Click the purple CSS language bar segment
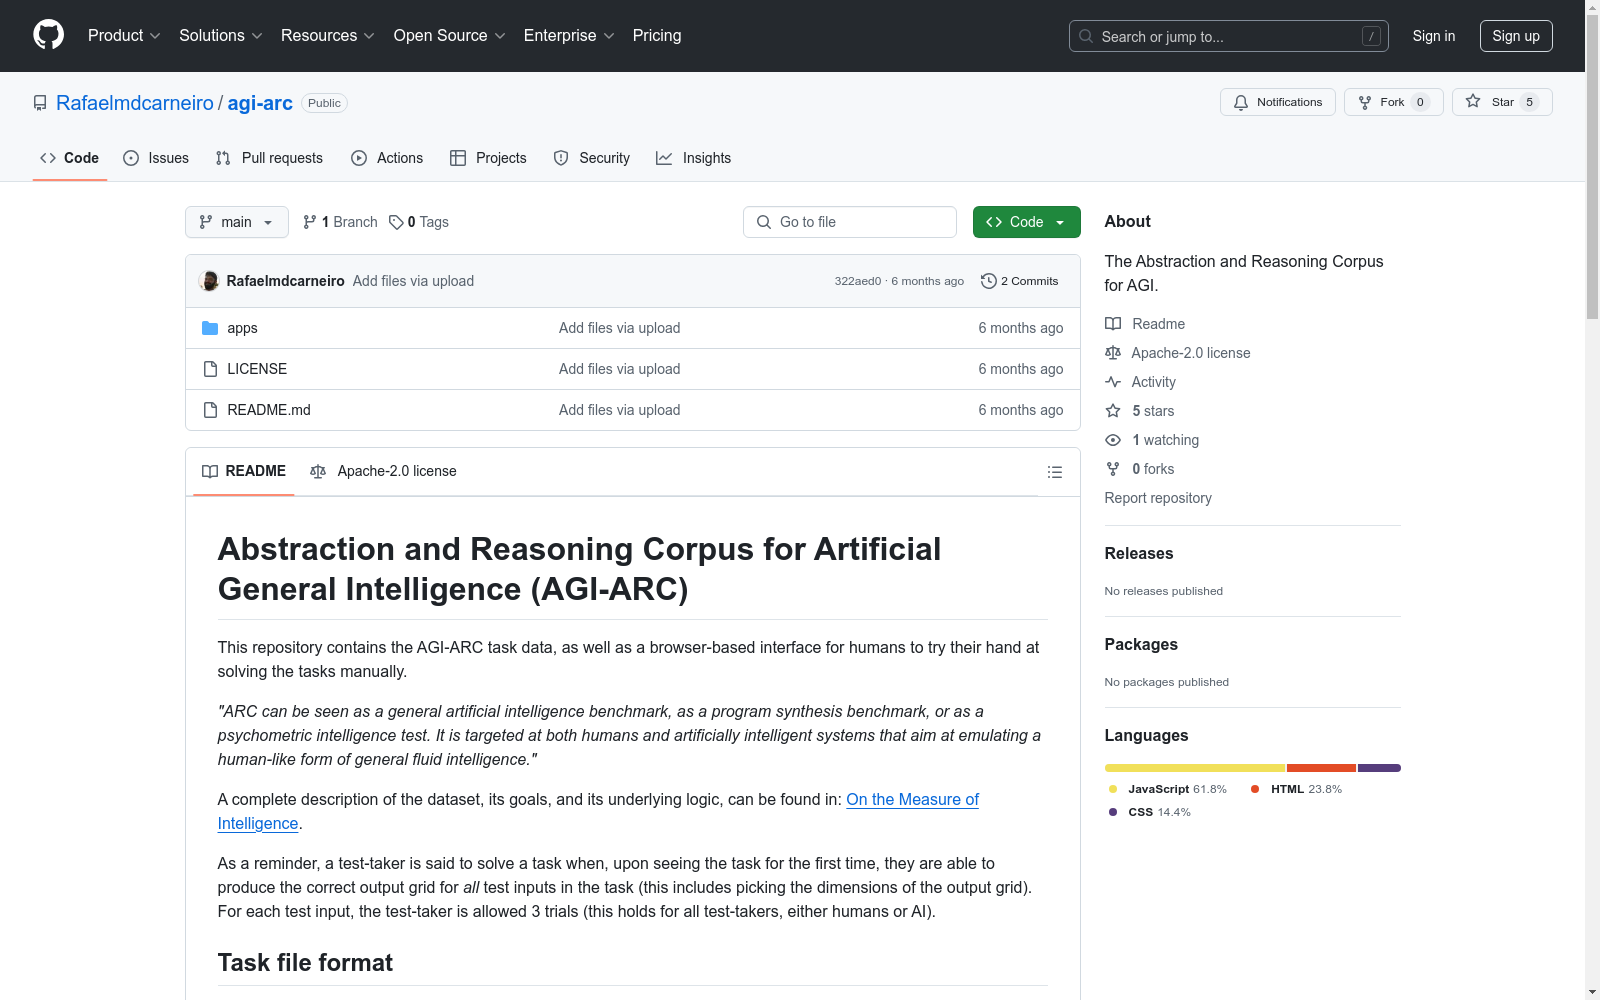Image resolution: width=1600 pixels, height=1000 pixels. 1379,768
